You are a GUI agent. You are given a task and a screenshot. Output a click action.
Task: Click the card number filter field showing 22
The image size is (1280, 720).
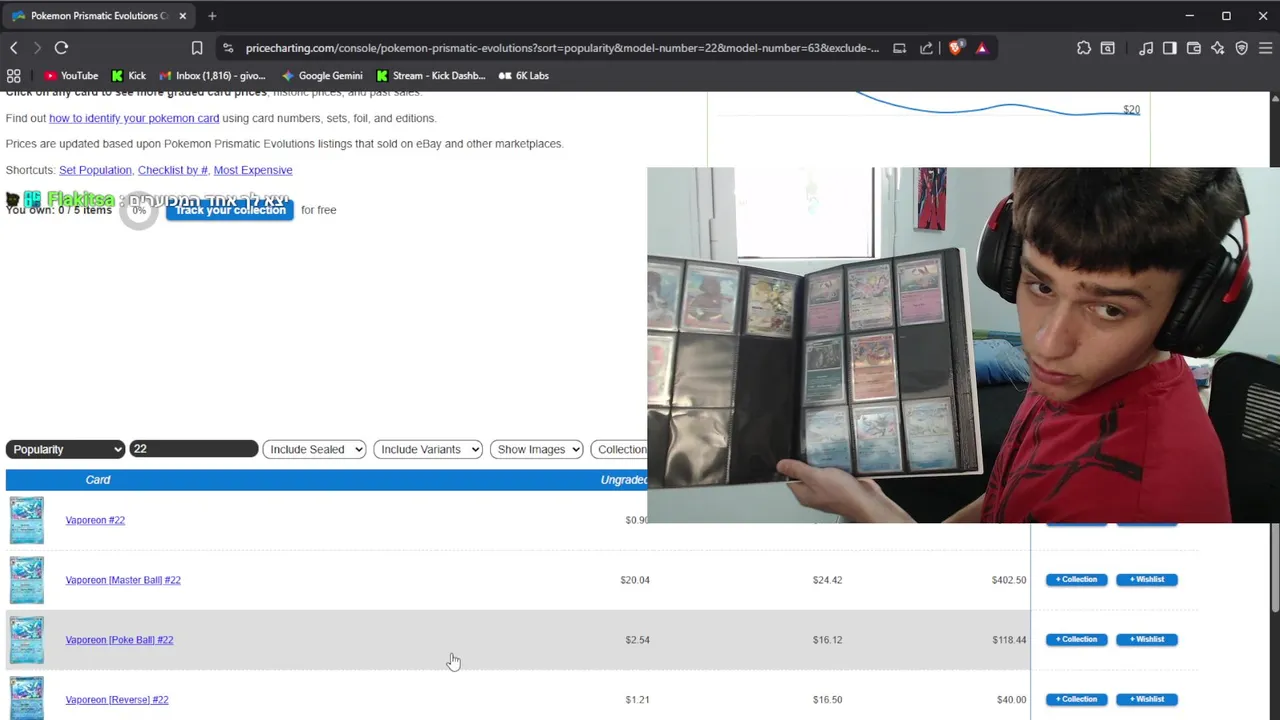192,450
